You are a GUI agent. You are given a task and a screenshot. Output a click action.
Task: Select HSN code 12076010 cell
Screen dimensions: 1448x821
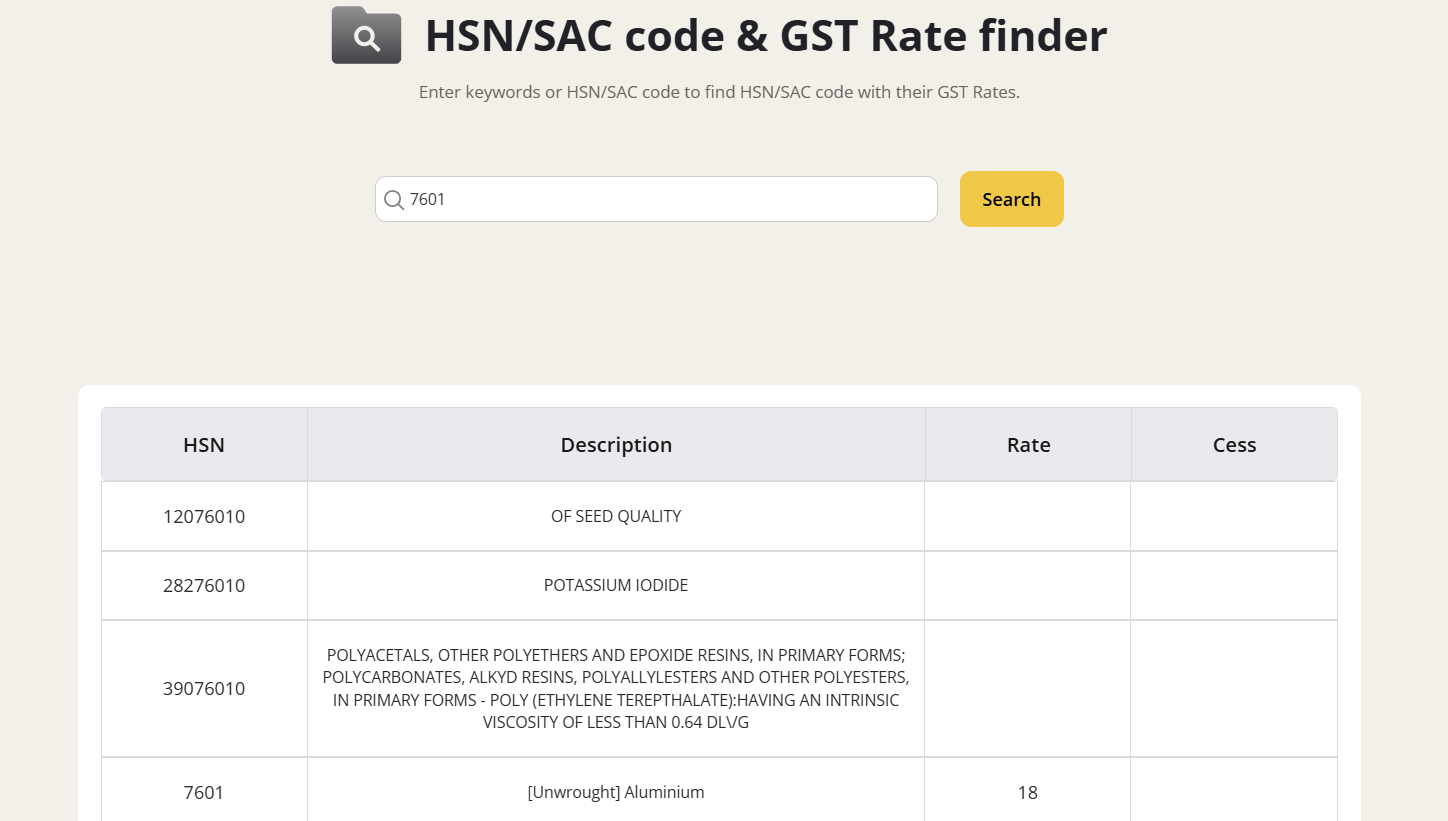(204, 517)
